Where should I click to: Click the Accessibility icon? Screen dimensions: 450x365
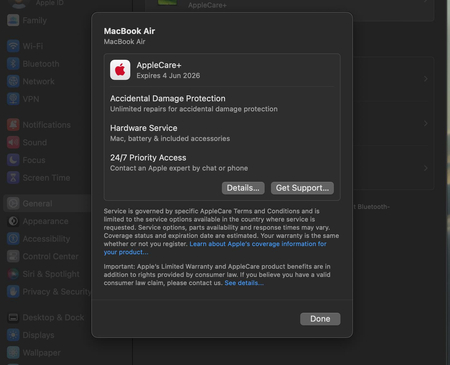pyautogui.click(x=13, y=239)
